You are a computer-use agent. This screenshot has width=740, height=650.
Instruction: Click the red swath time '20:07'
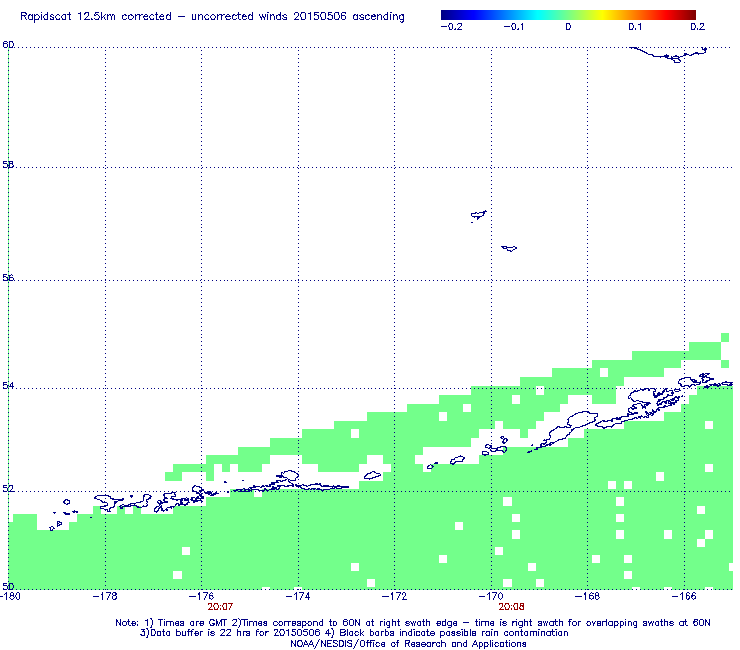(220, 607)
